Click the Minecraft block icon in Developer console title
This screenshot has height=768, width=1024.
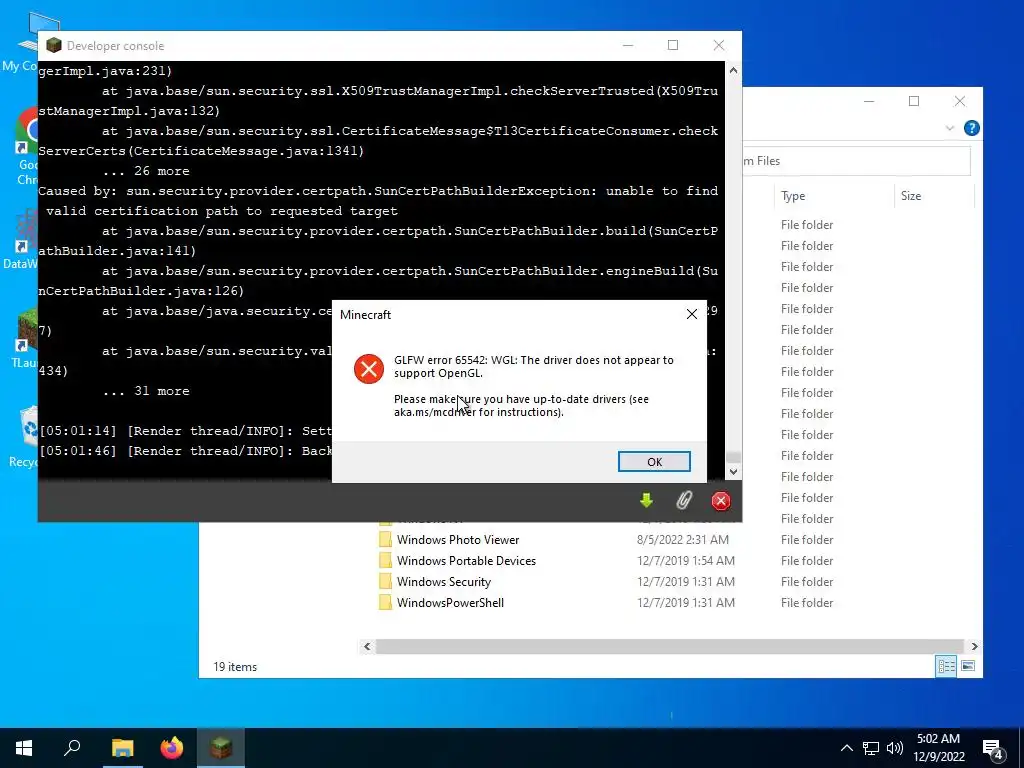point(54,46)
